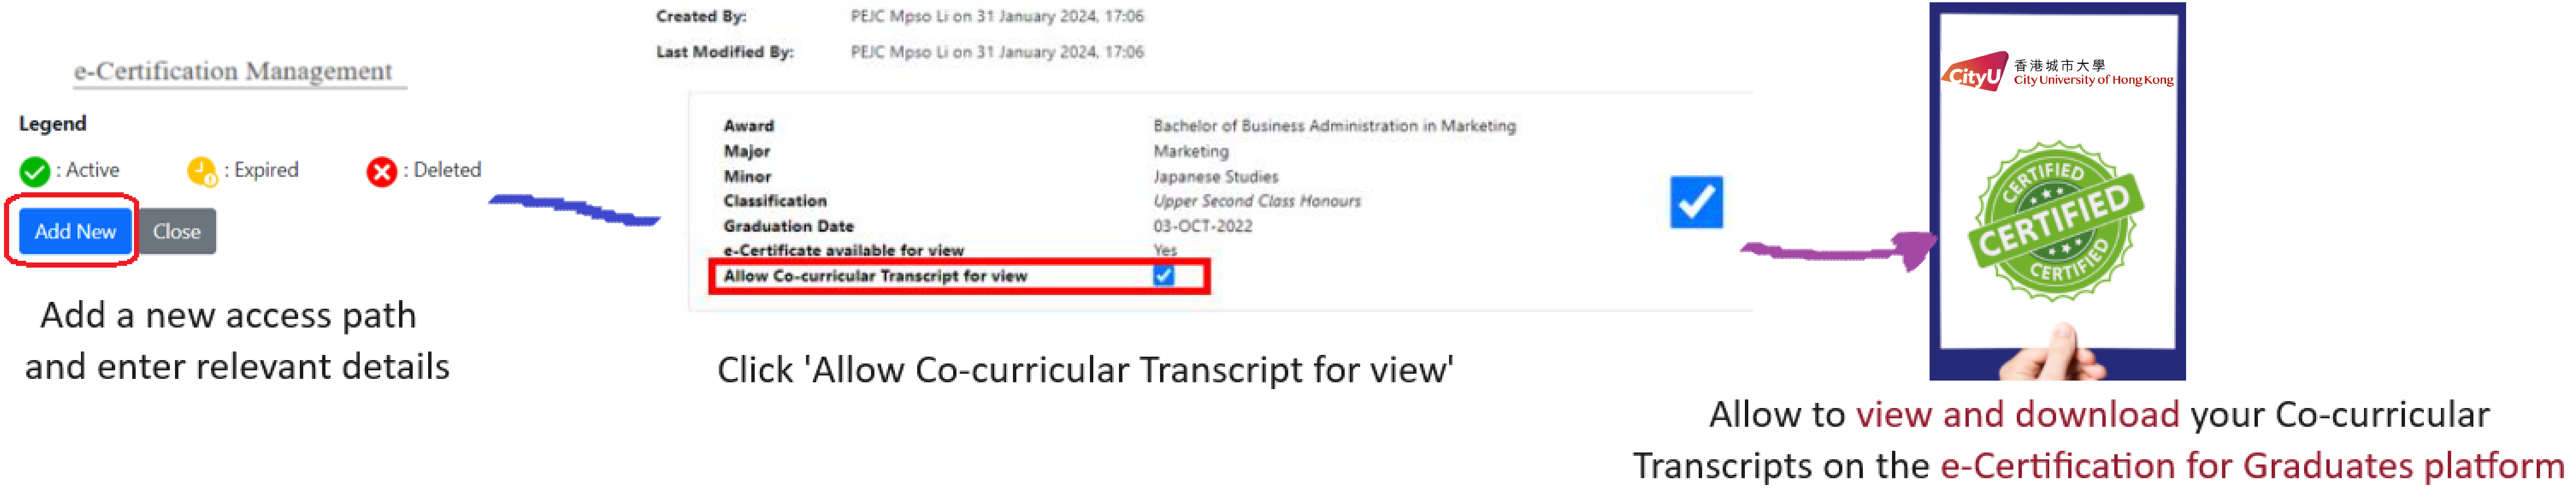Image resolution: width=2576 pixels, height=497 pixels.
Task: Click the 'e-Certificate available for view' row
Action: (x=843, y=250)
